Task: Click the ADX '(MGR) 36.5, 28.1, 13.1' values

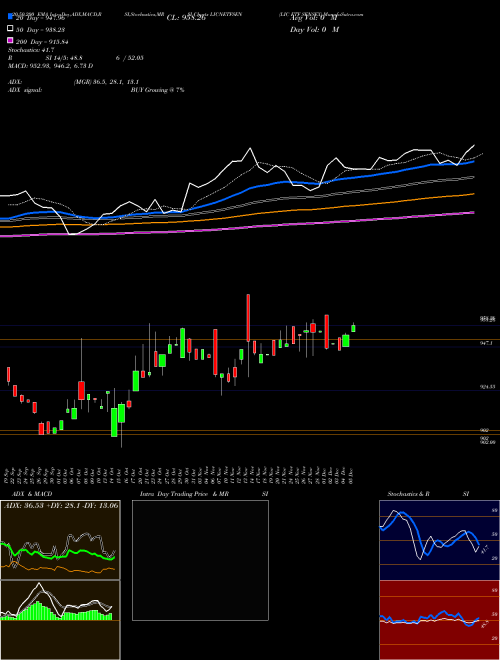Action: tap(106, 82)
